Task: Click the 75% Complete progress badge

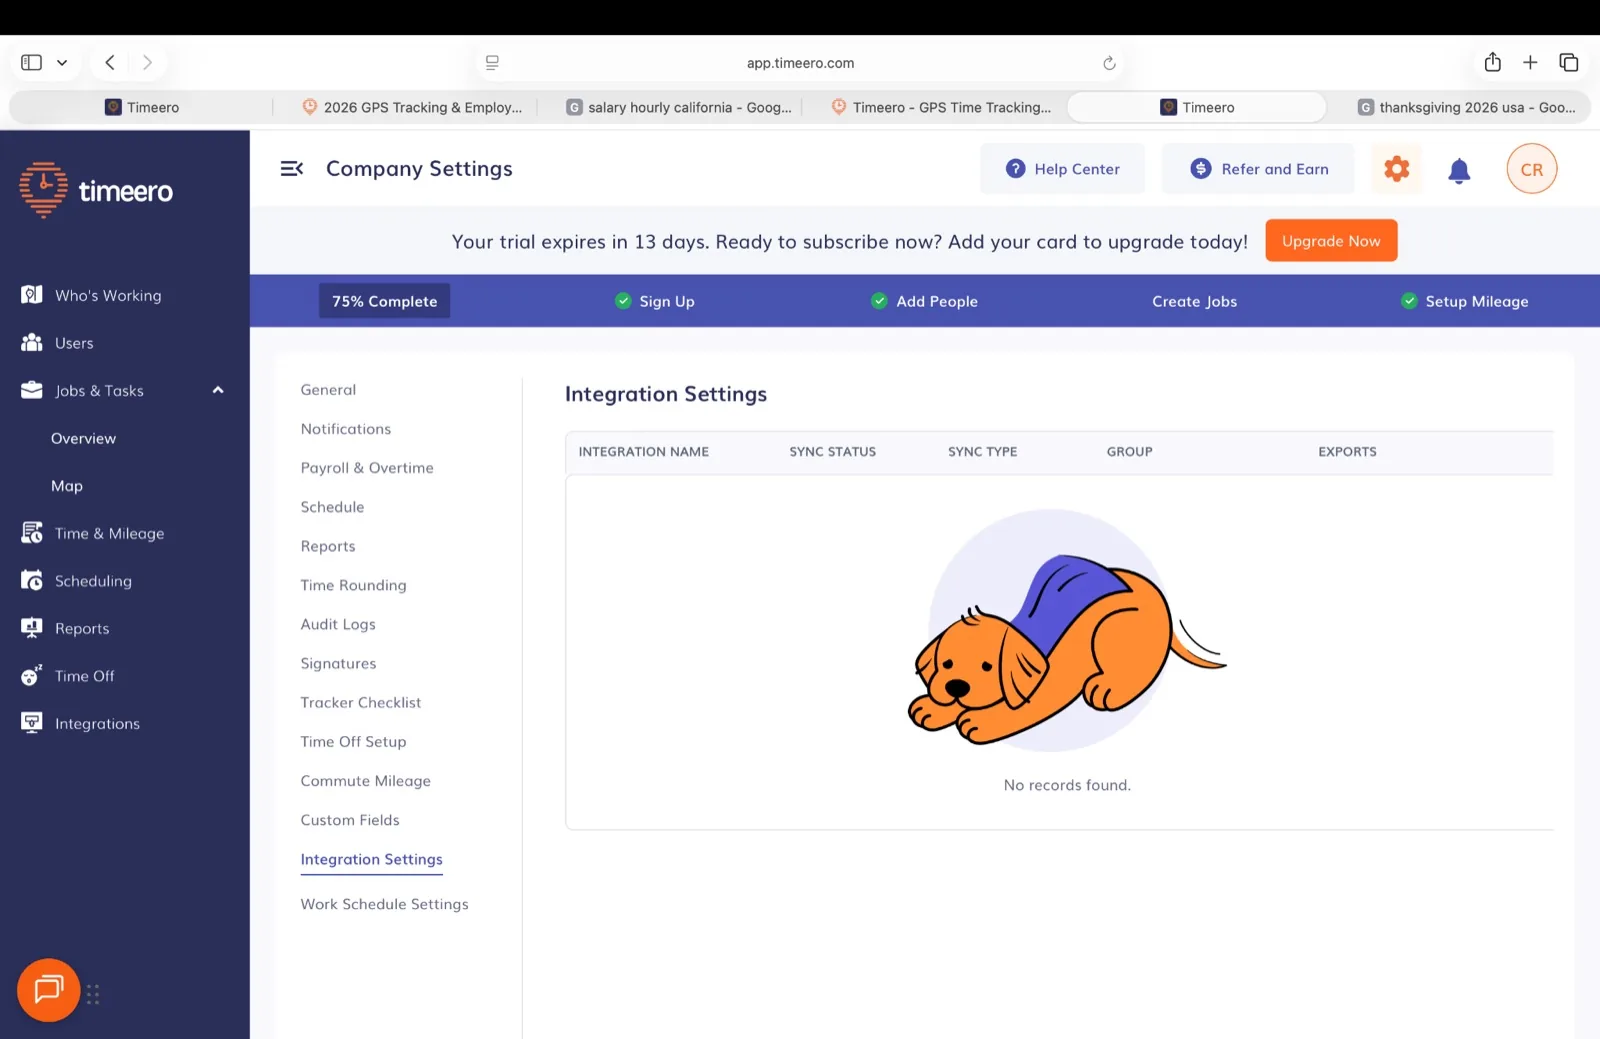Action: [x=384, y=301]
